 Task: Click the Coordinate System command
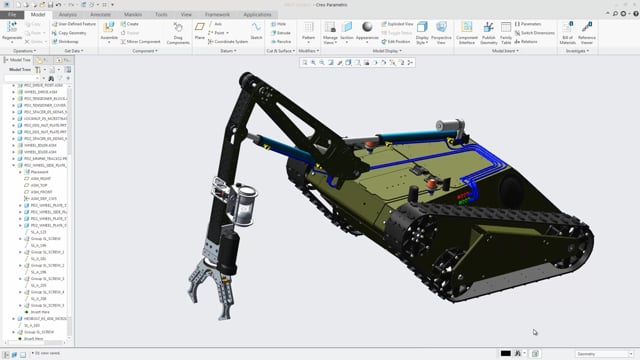[228, 42]
